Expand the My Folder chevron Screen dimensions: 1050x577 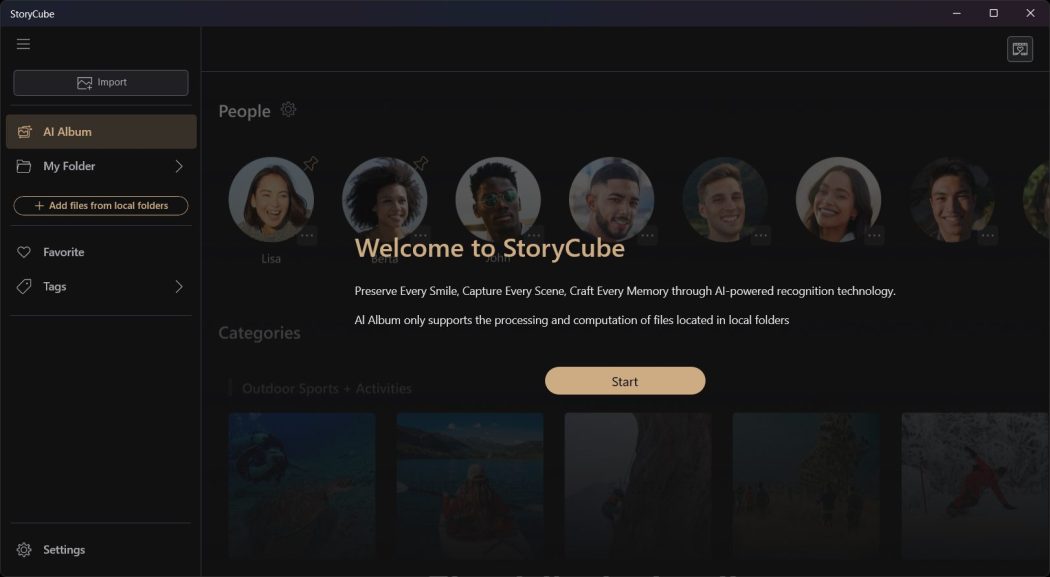pos(179,166)
